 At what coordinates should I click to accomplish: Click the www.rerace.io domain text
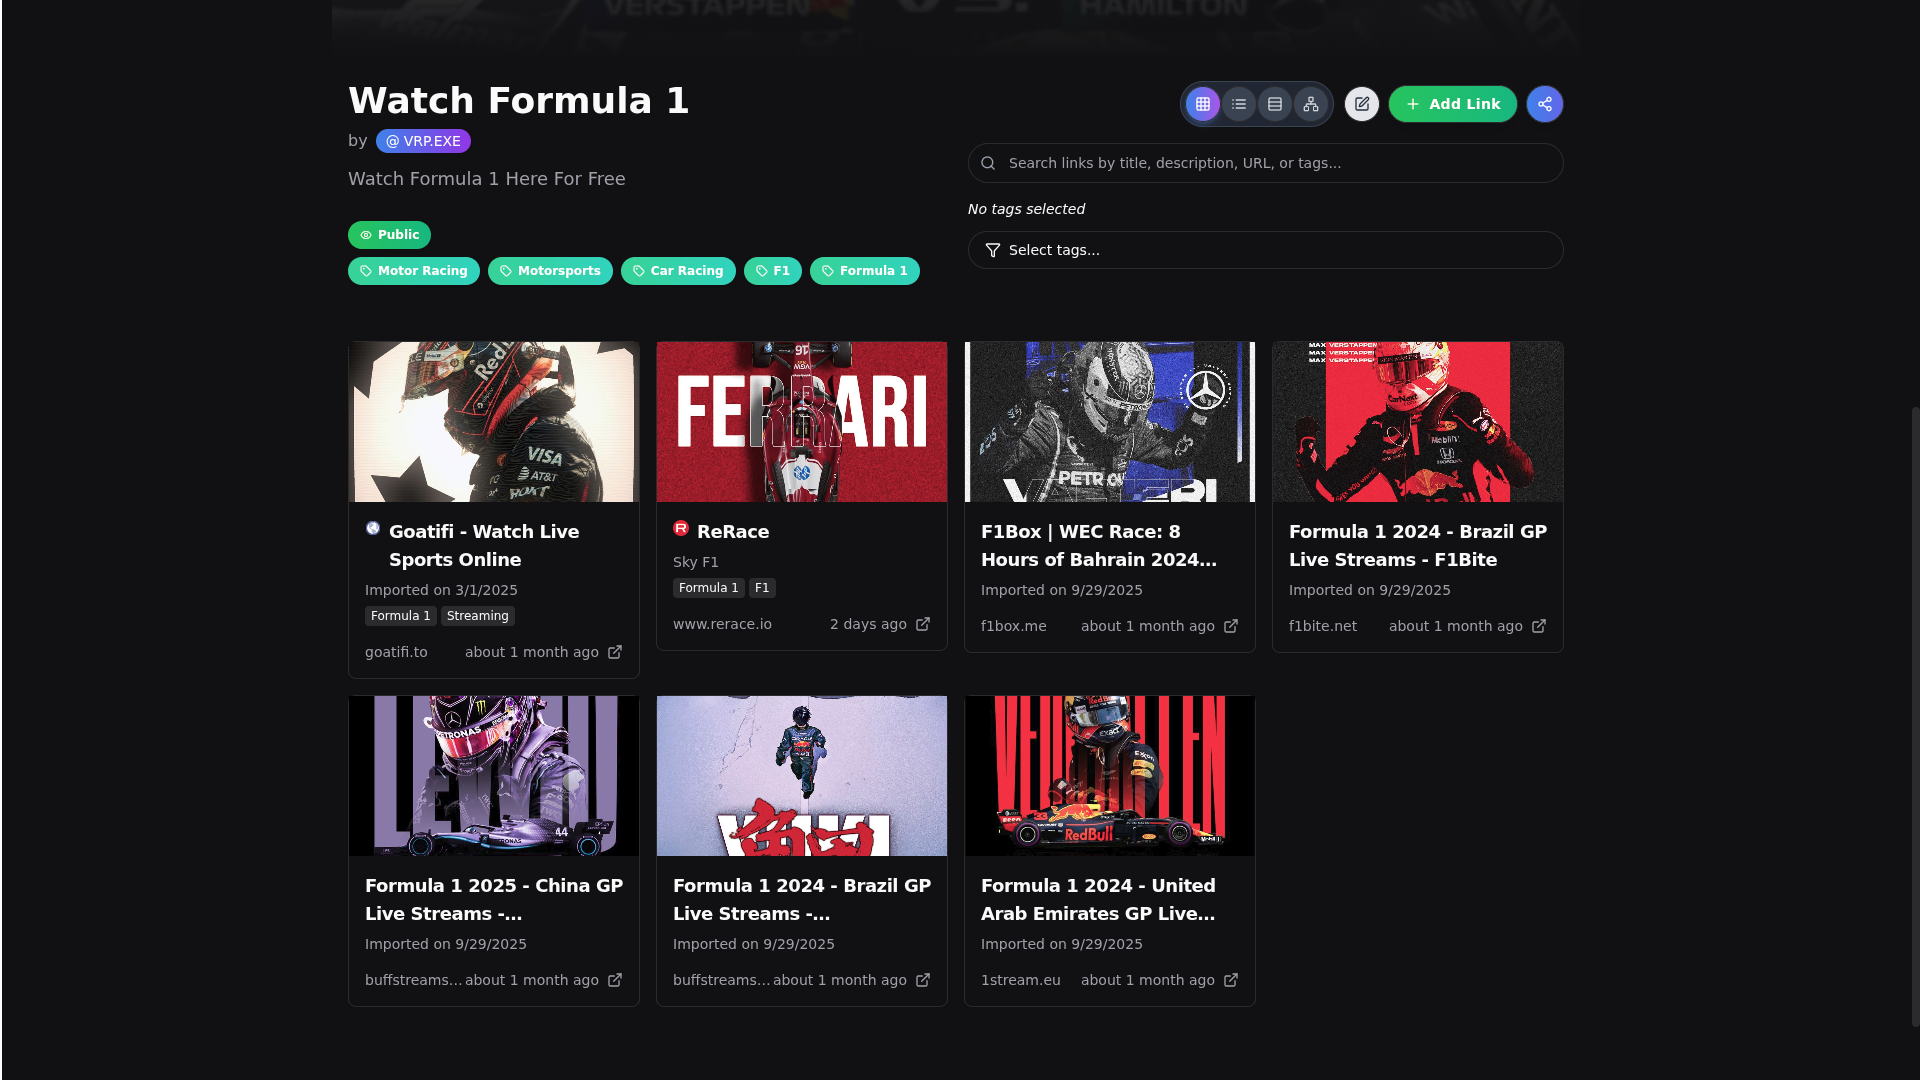pyautogui.click(x=722, y=624)
